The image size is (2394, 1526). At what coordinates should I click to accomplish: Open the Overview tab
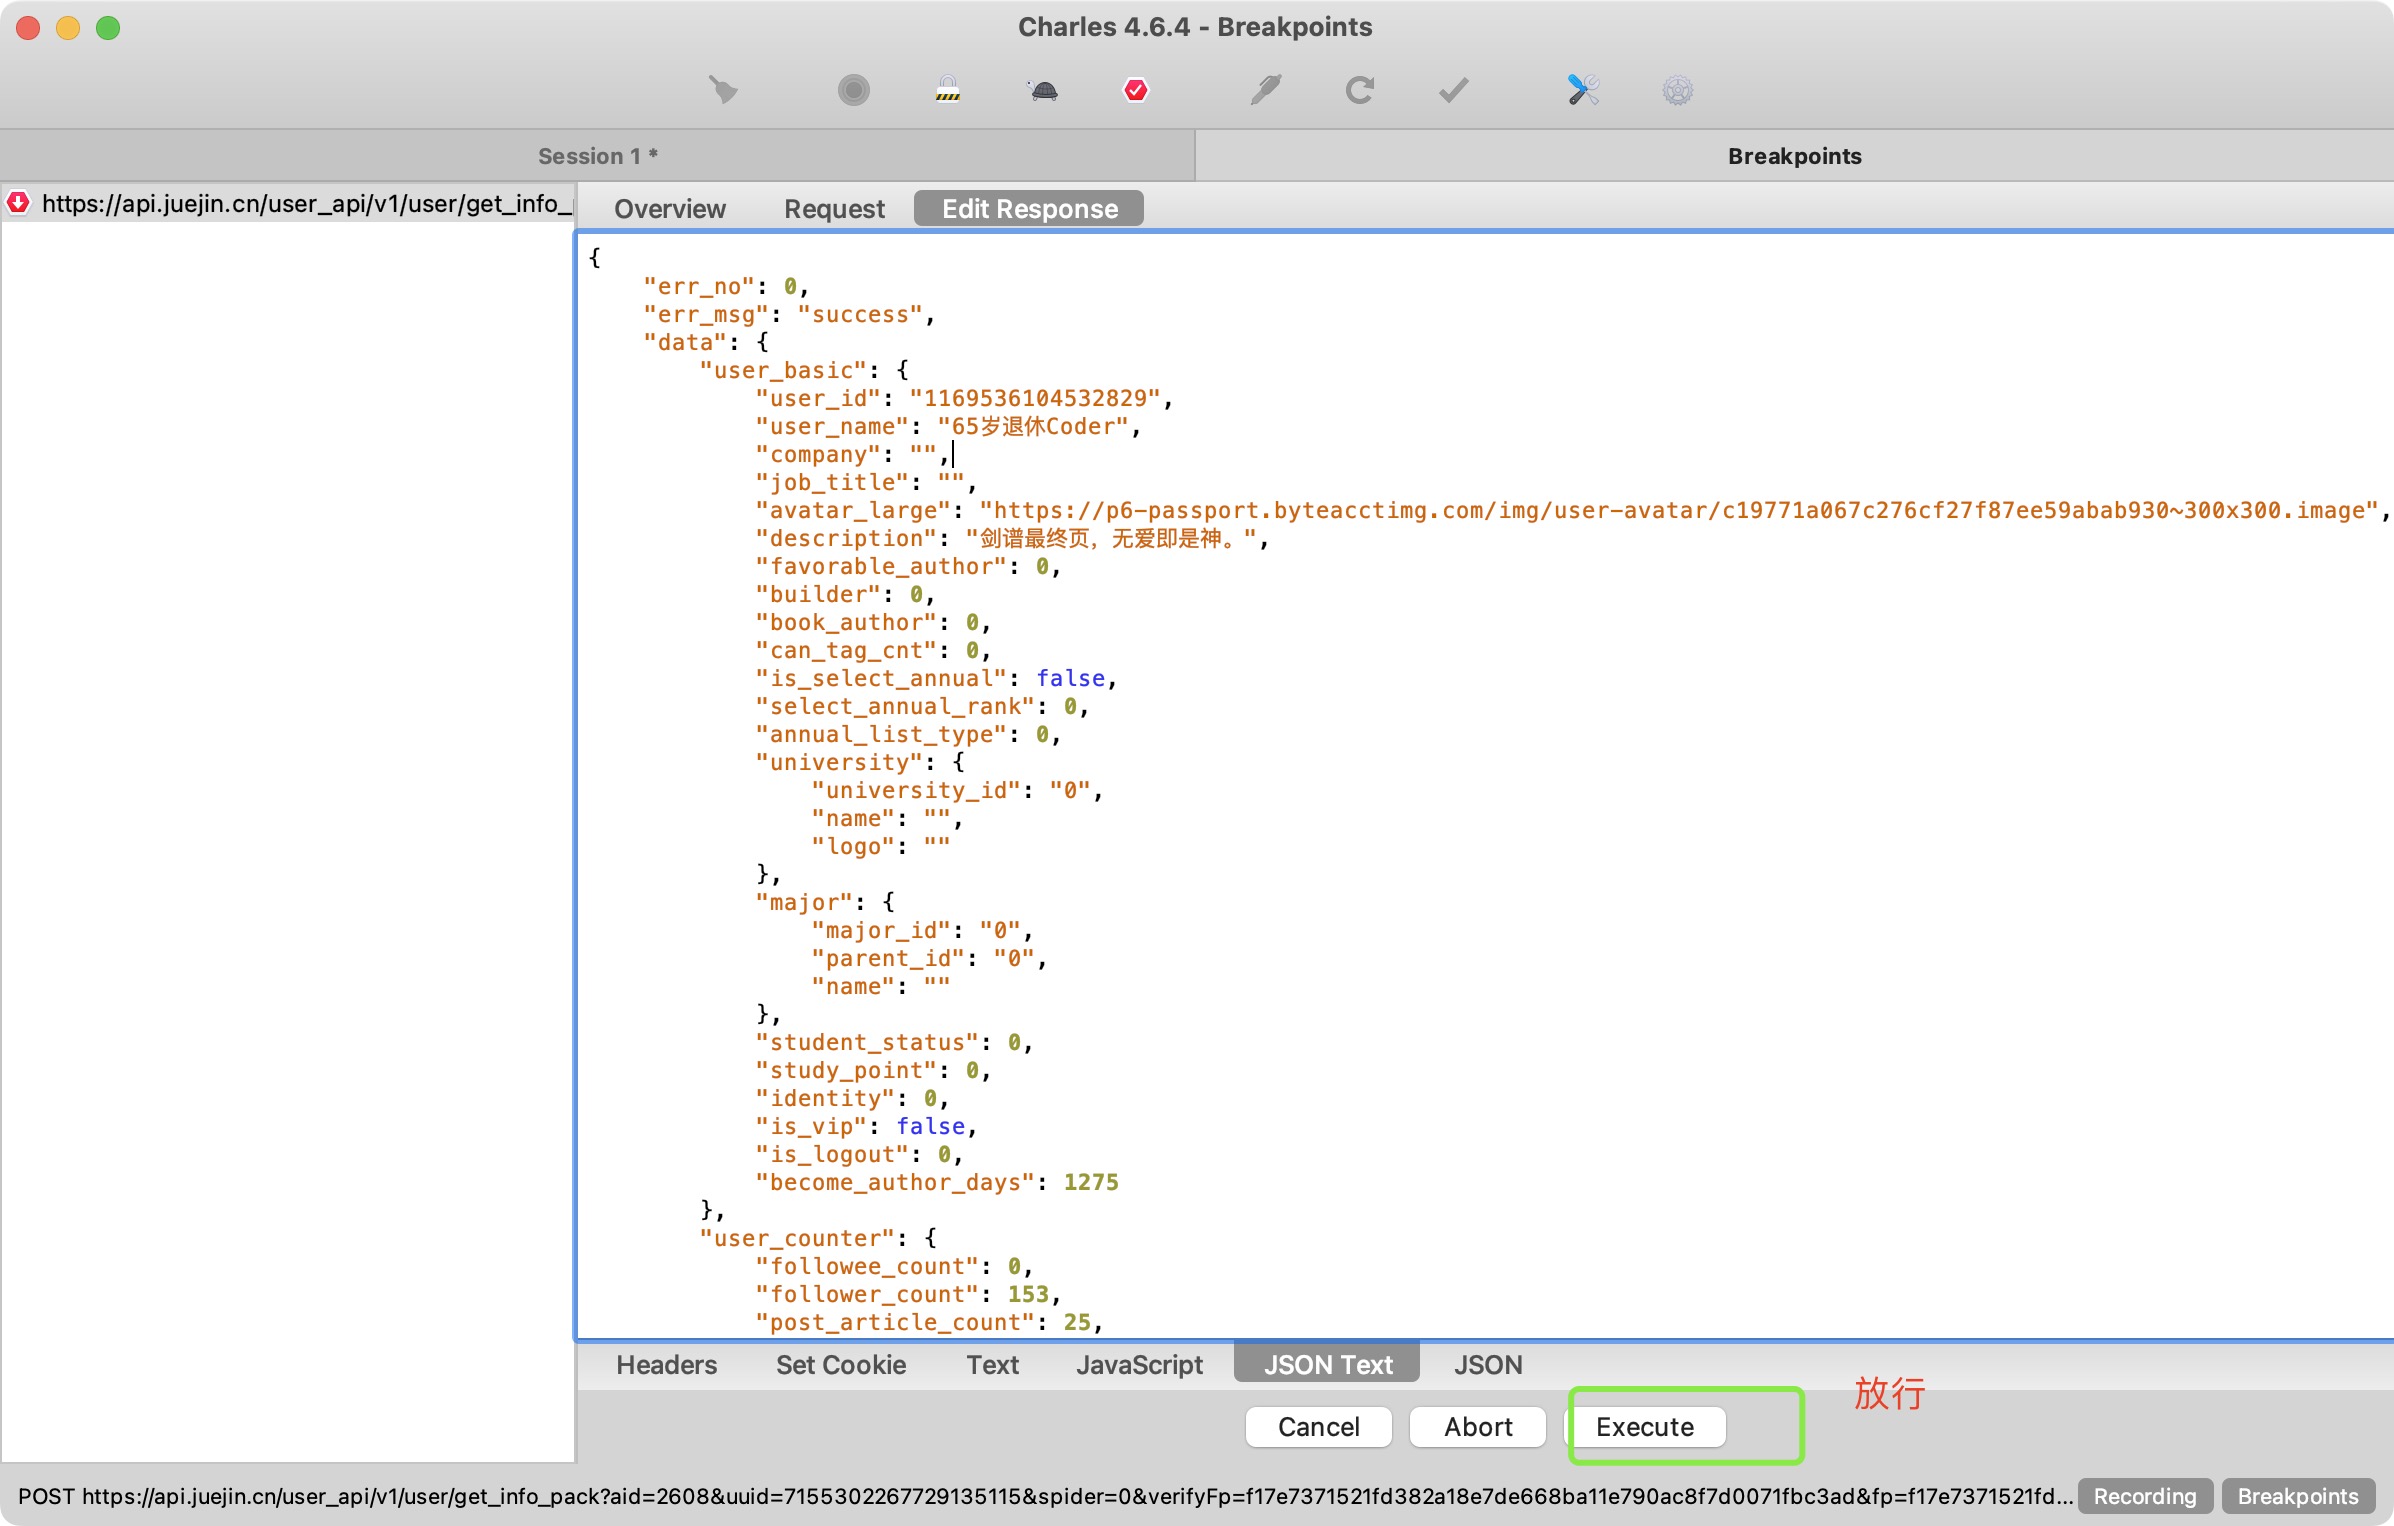(669, 209)
